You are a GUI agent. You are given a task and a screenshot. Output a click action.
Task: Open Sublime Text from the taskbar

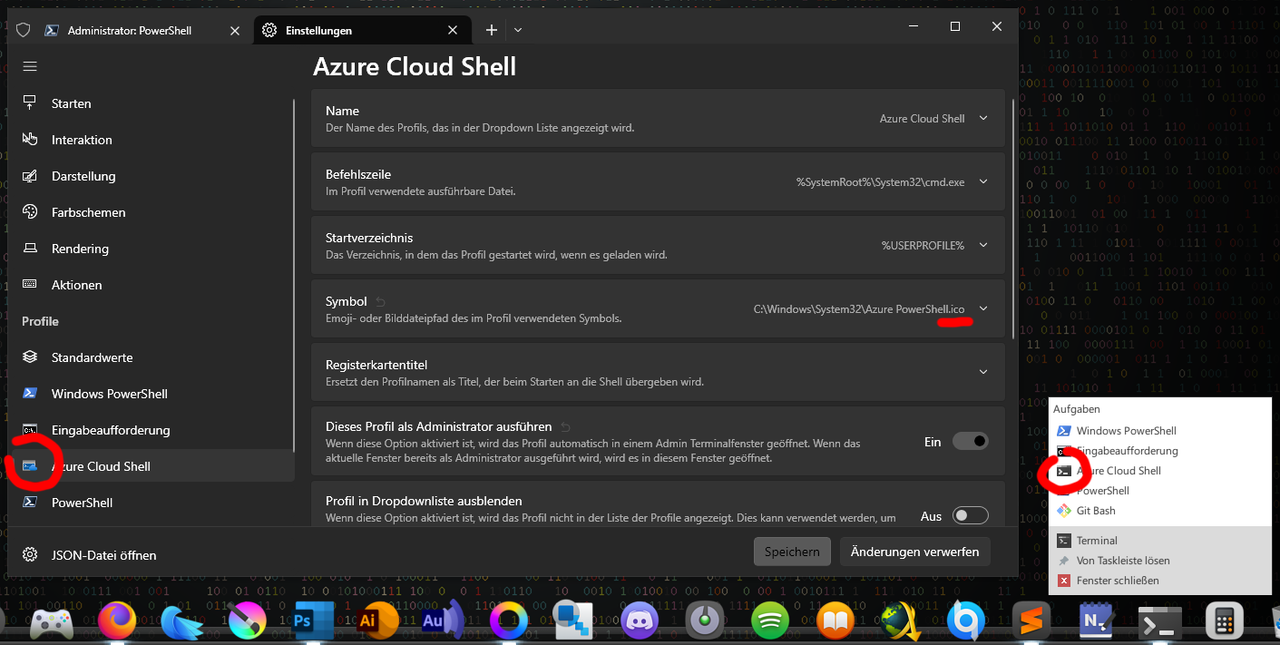(x=1031, y=622)
